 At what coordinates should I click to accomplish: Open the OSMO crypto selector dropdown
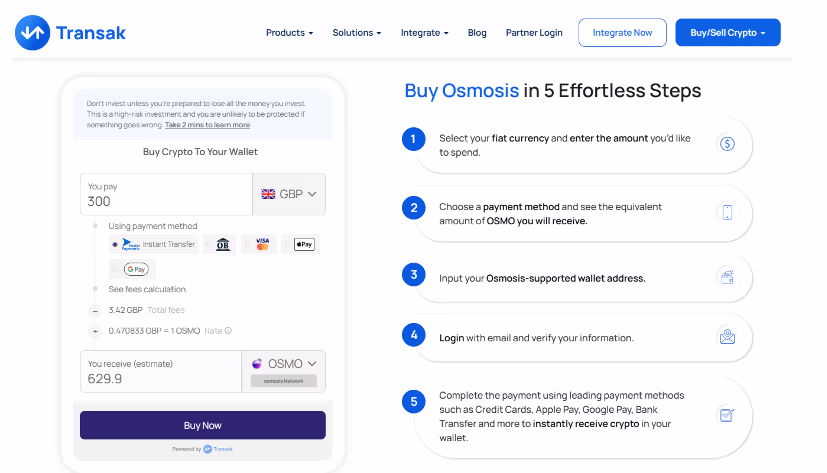284,364
